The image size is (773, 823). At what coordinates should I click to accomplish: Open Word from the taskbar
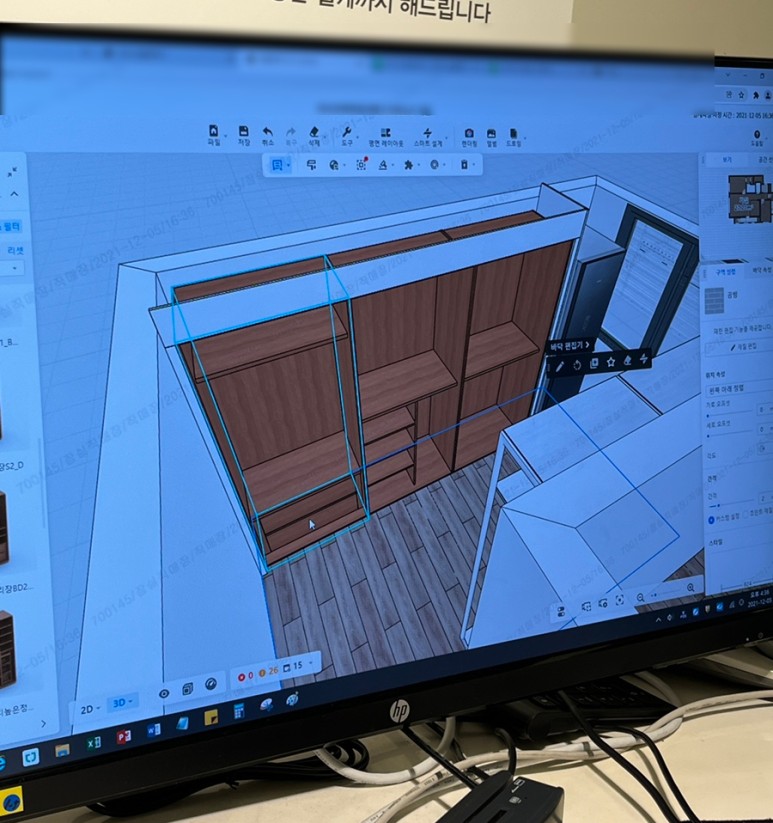(x=154, y=730)
